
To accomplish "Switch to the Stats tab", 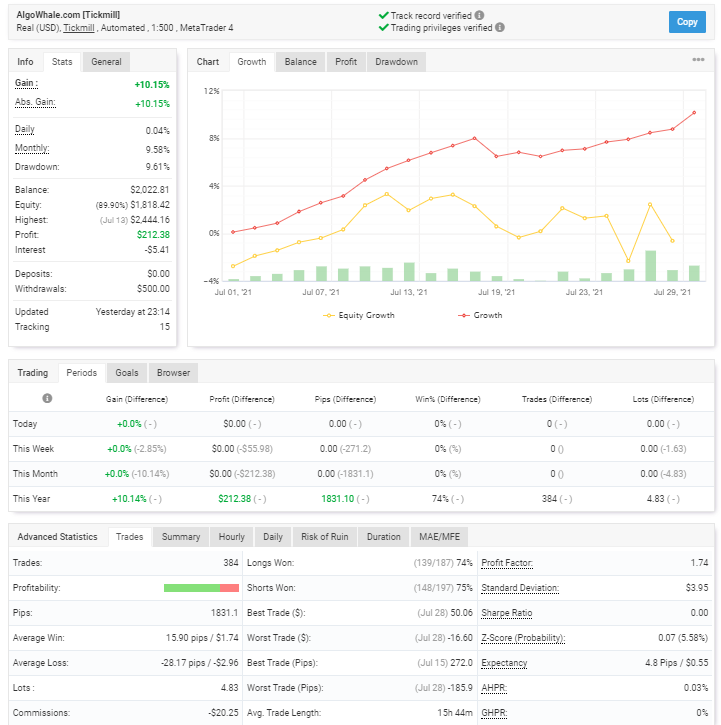I will tap(62, 62).
